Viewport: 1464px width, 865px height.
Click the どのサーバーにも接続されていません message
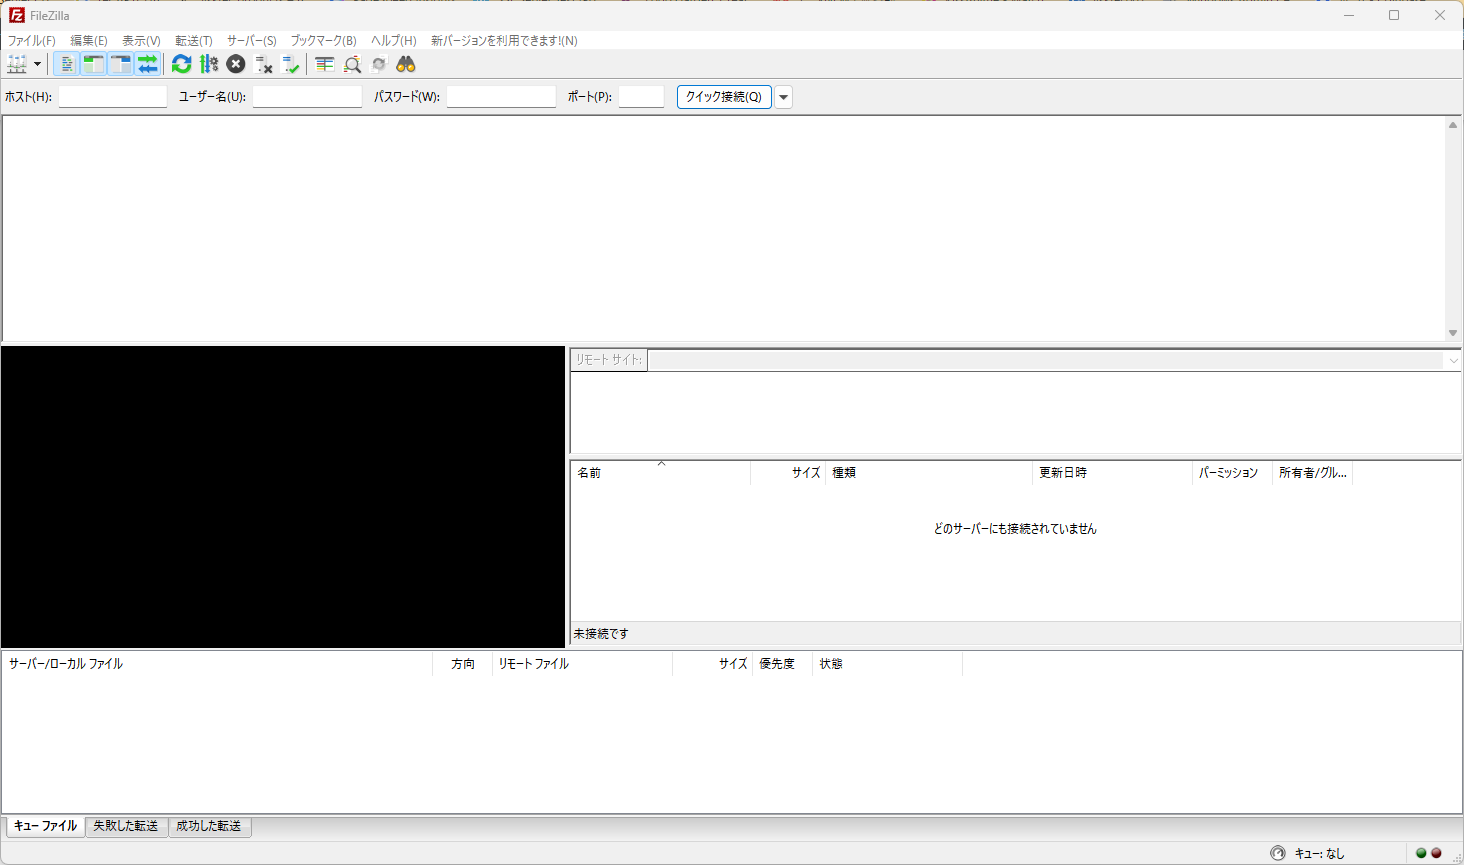pos(1015,529)
